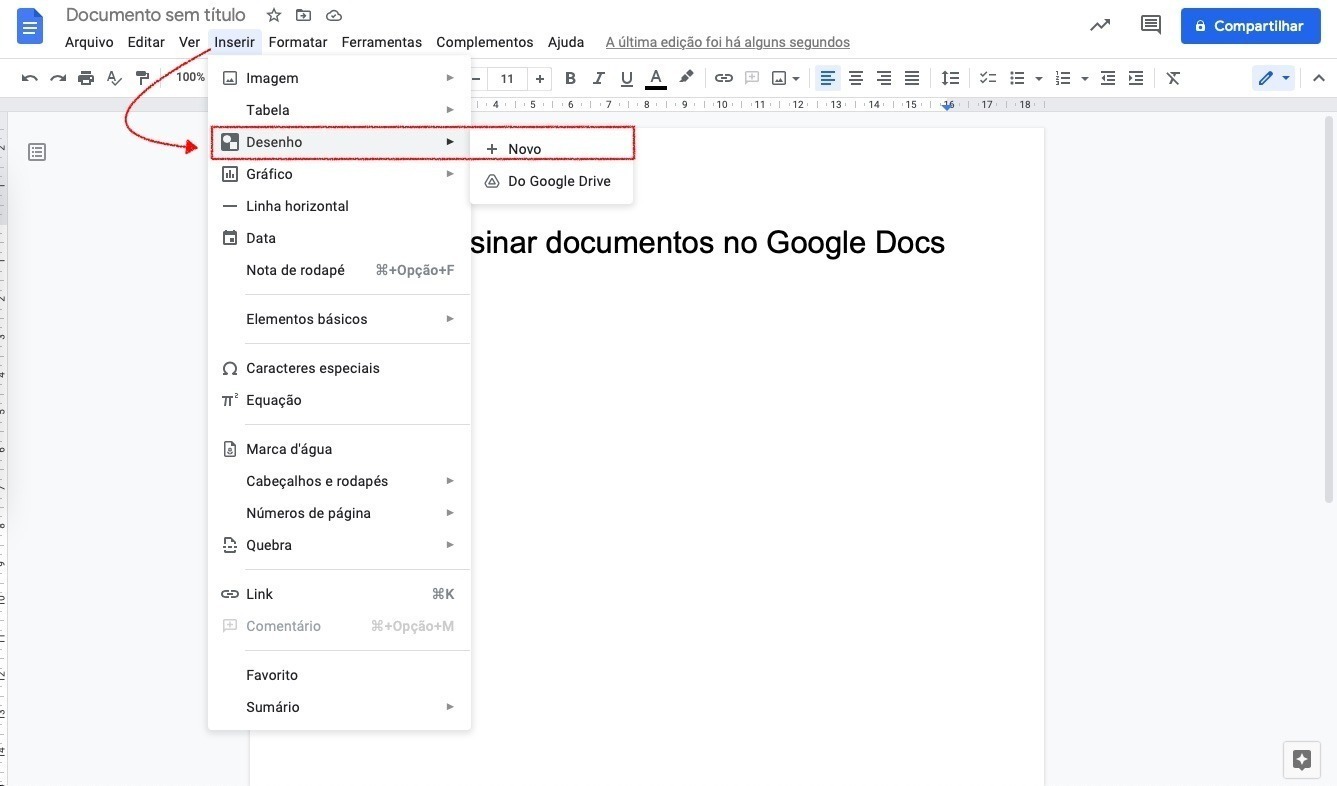Star the document
The height and width of the screenshot is (786, 1337).
(x=274, y=15)
